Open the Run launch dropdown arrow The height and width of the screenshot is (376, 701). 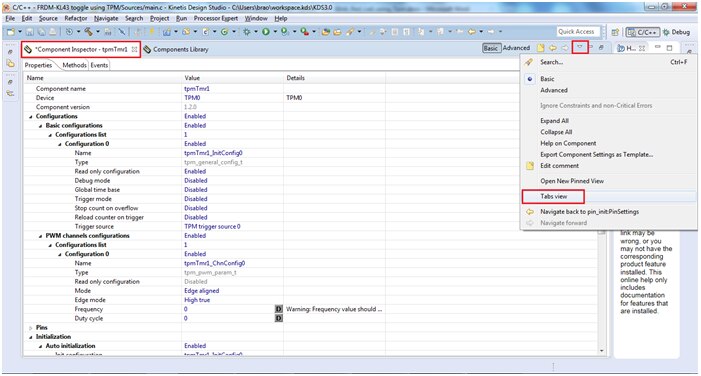coord(275,32)
